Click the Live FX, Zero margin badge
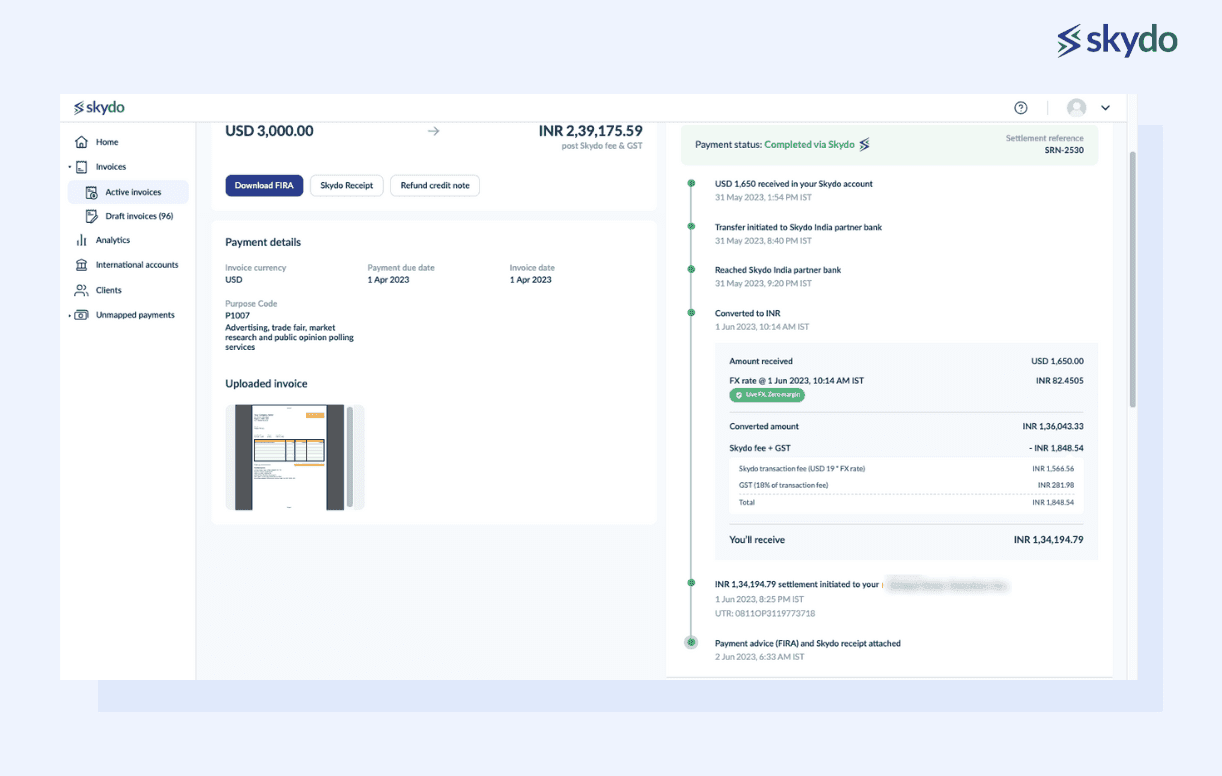Screen dimensions: 1222x776 click(x=767, y=395)
